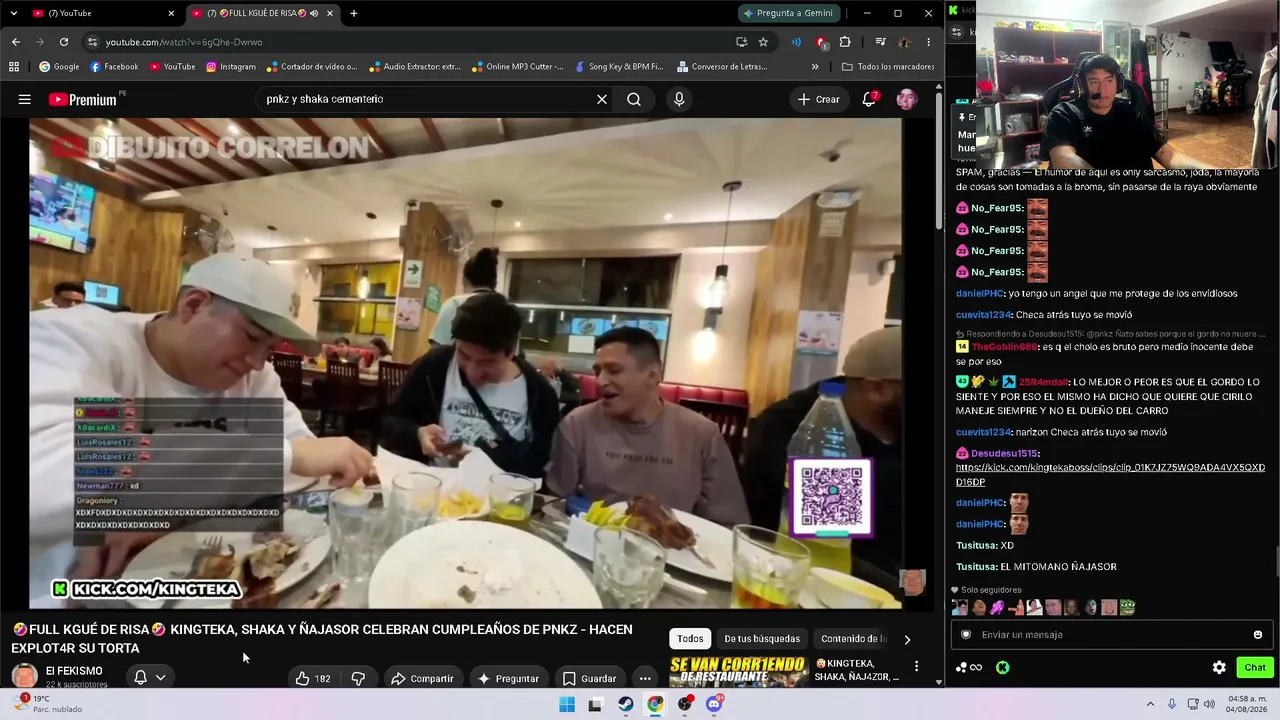This screenshot has width=1280, height=720.
Task: Open a new Chrome tab
Action: (354, 13)
